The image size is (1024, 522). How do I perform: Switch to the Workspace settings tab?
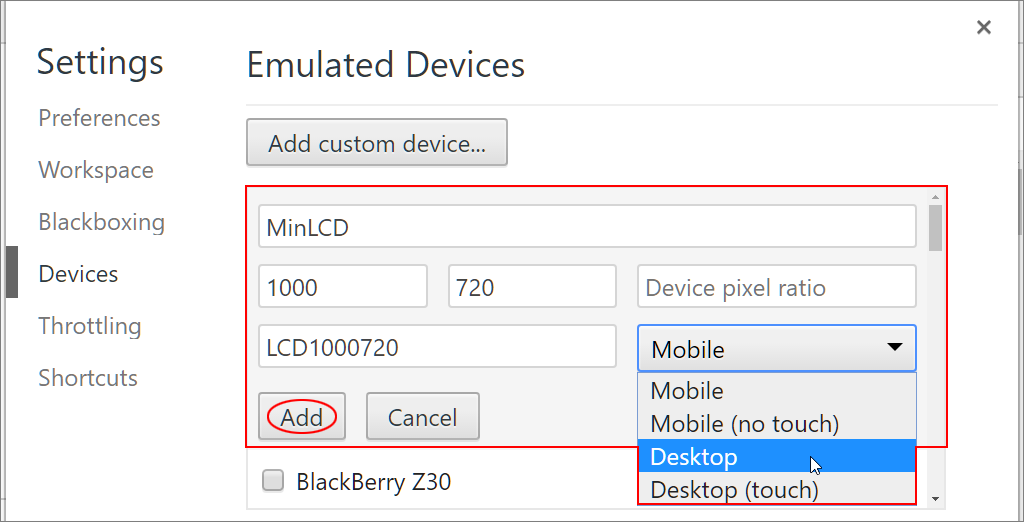coord(96,170)
